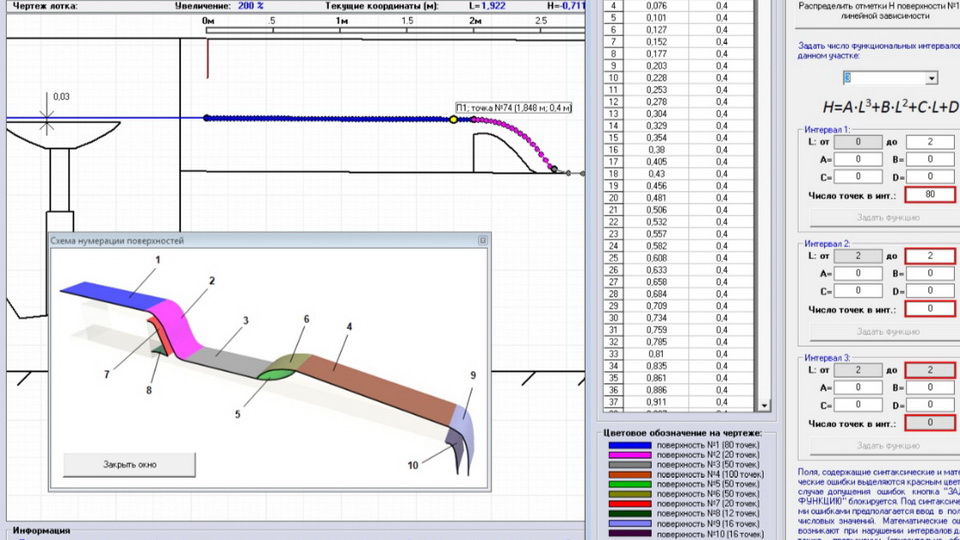Click table cell with value 0,076
Screen dimensions: 960x540
(x=656, y=6)
